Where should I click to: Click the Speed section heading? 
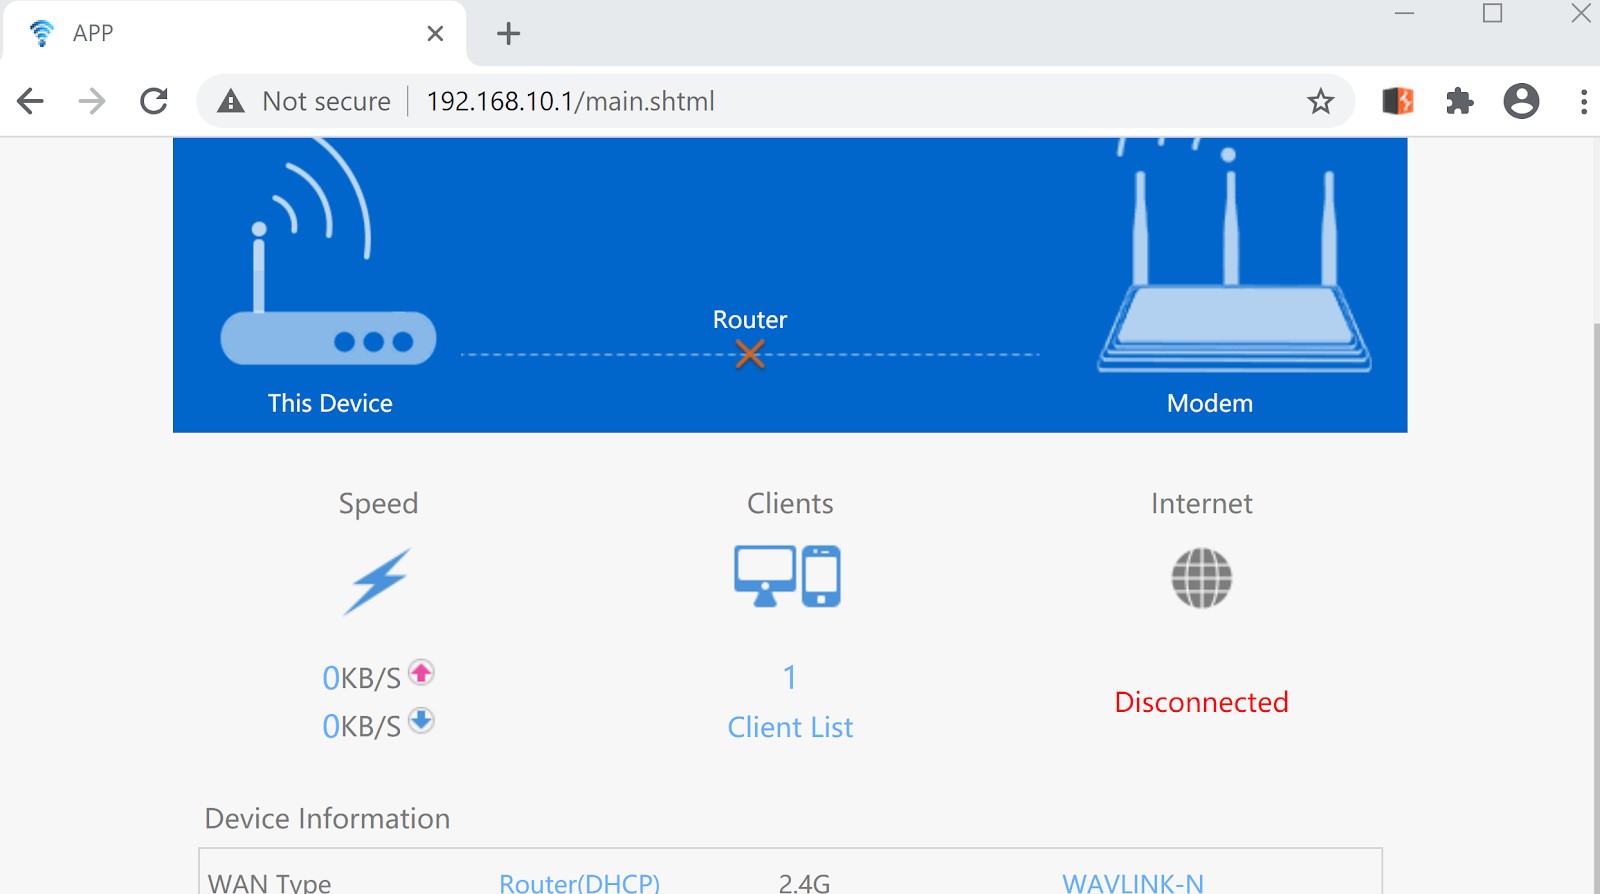coord(378,503)
